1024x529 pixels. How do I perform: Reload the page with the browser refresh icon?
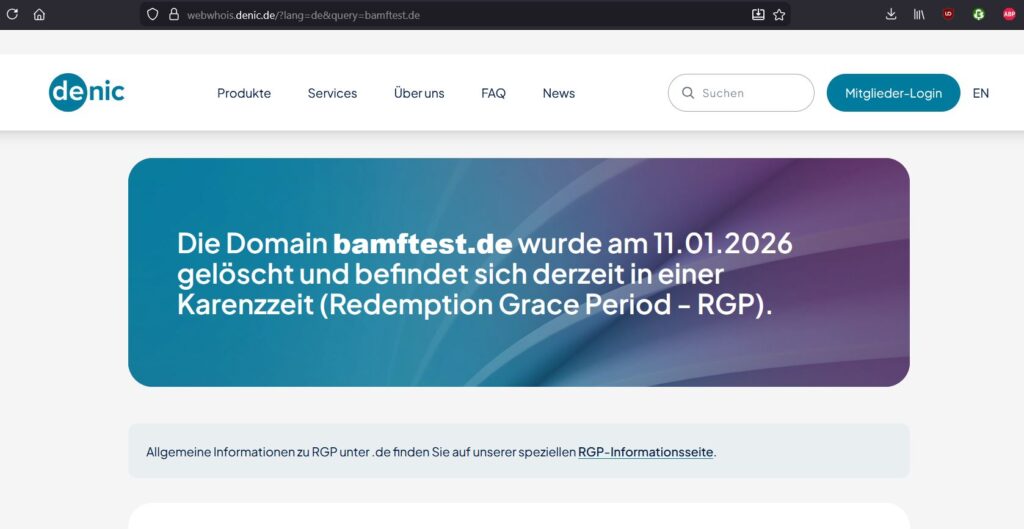point(12,14)
